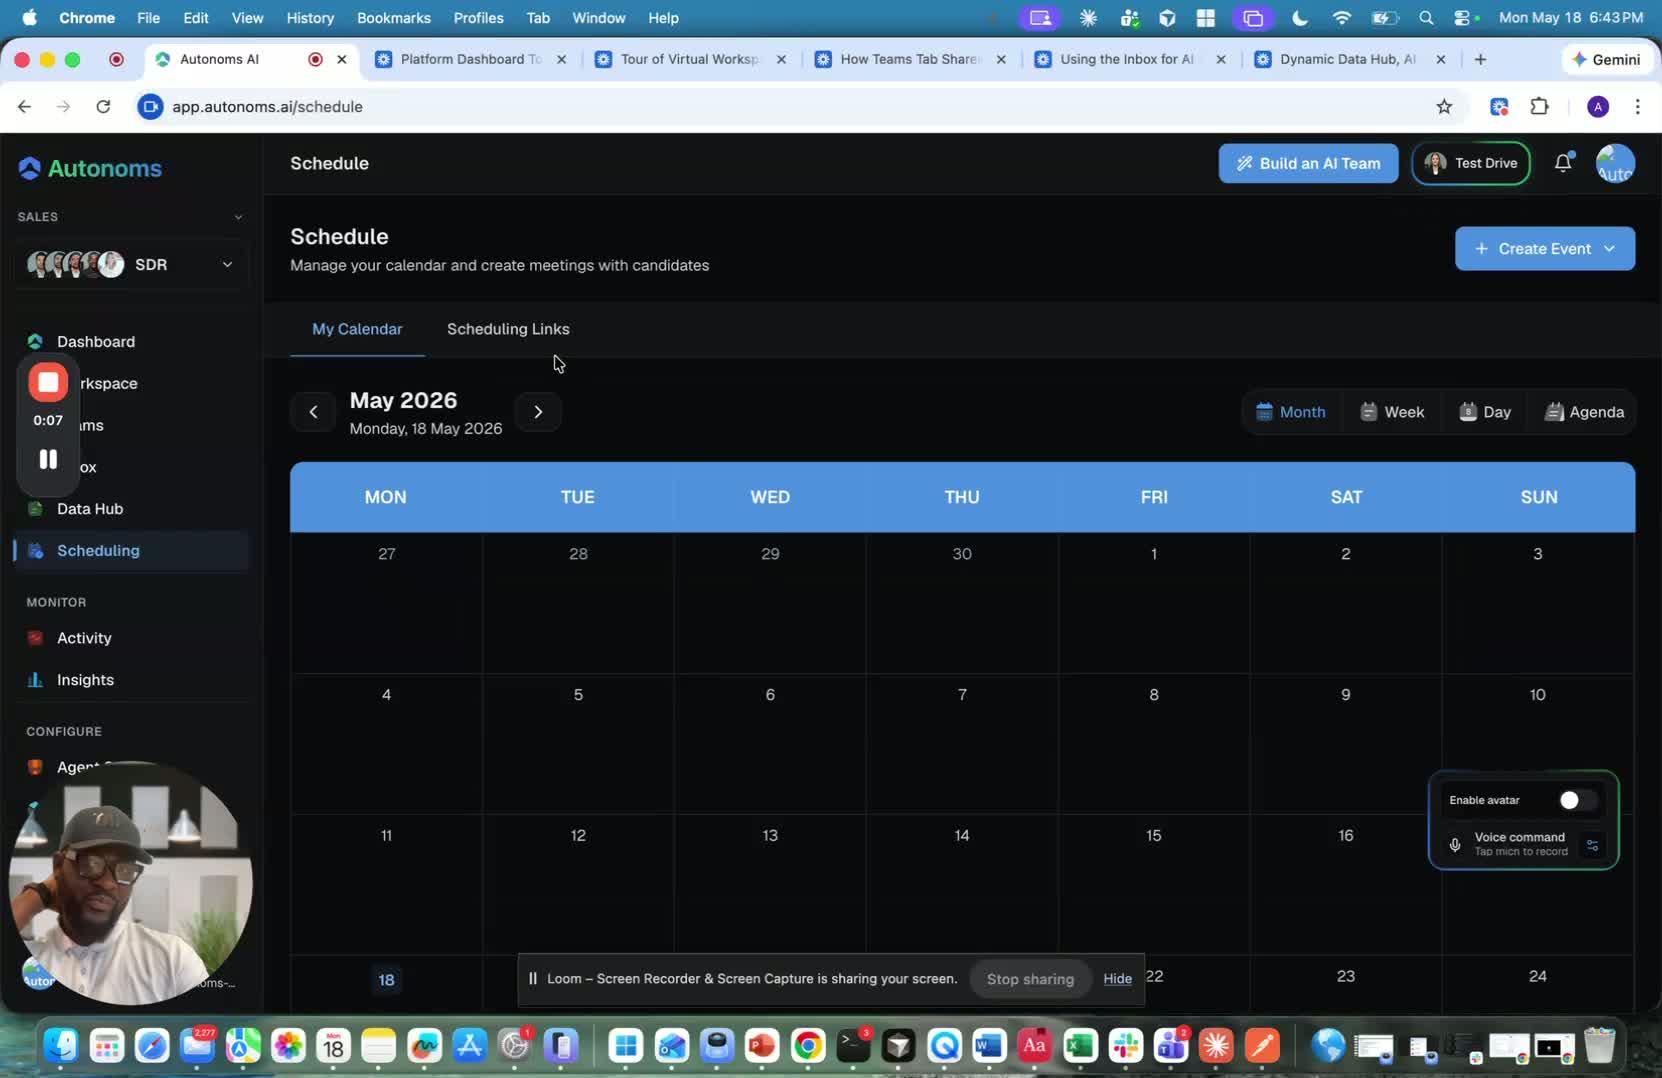Open Data Hub in sidebar
This screenshot has height=1078, width=1662.
90,509
